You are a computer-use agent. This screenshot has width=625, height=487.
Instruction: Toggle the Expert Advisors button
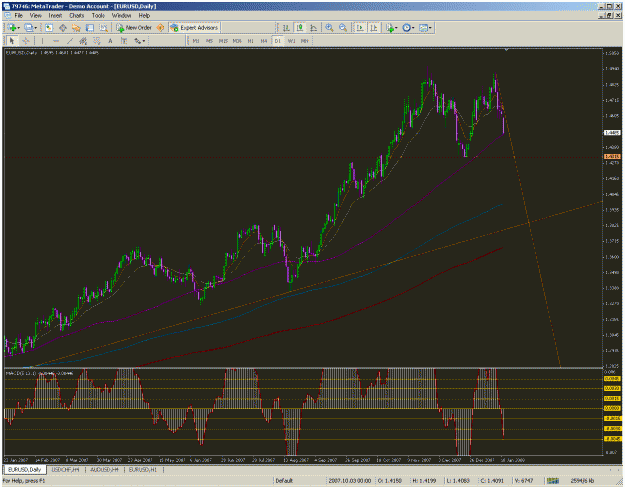click(195, 28)
